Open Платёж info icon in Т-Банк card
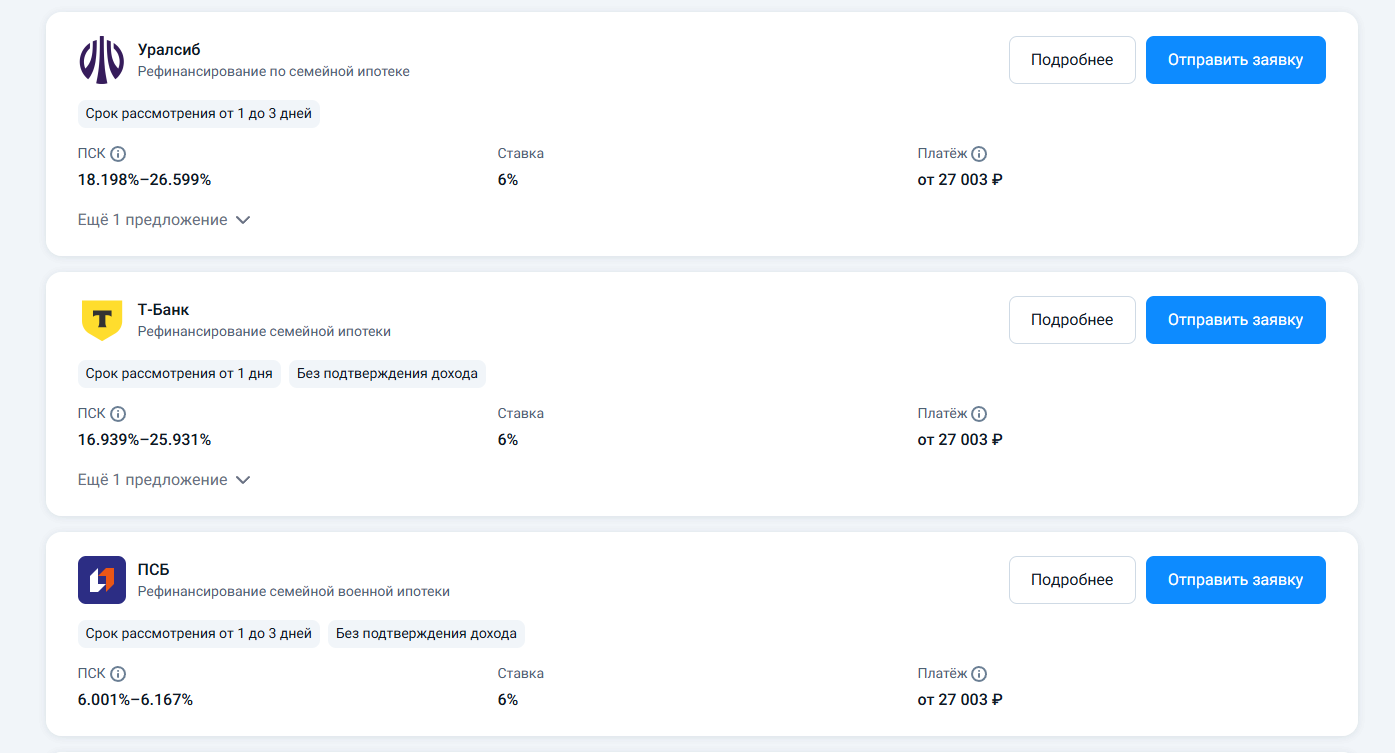This screenshot has height=753, width=1395. pos(979,414)
